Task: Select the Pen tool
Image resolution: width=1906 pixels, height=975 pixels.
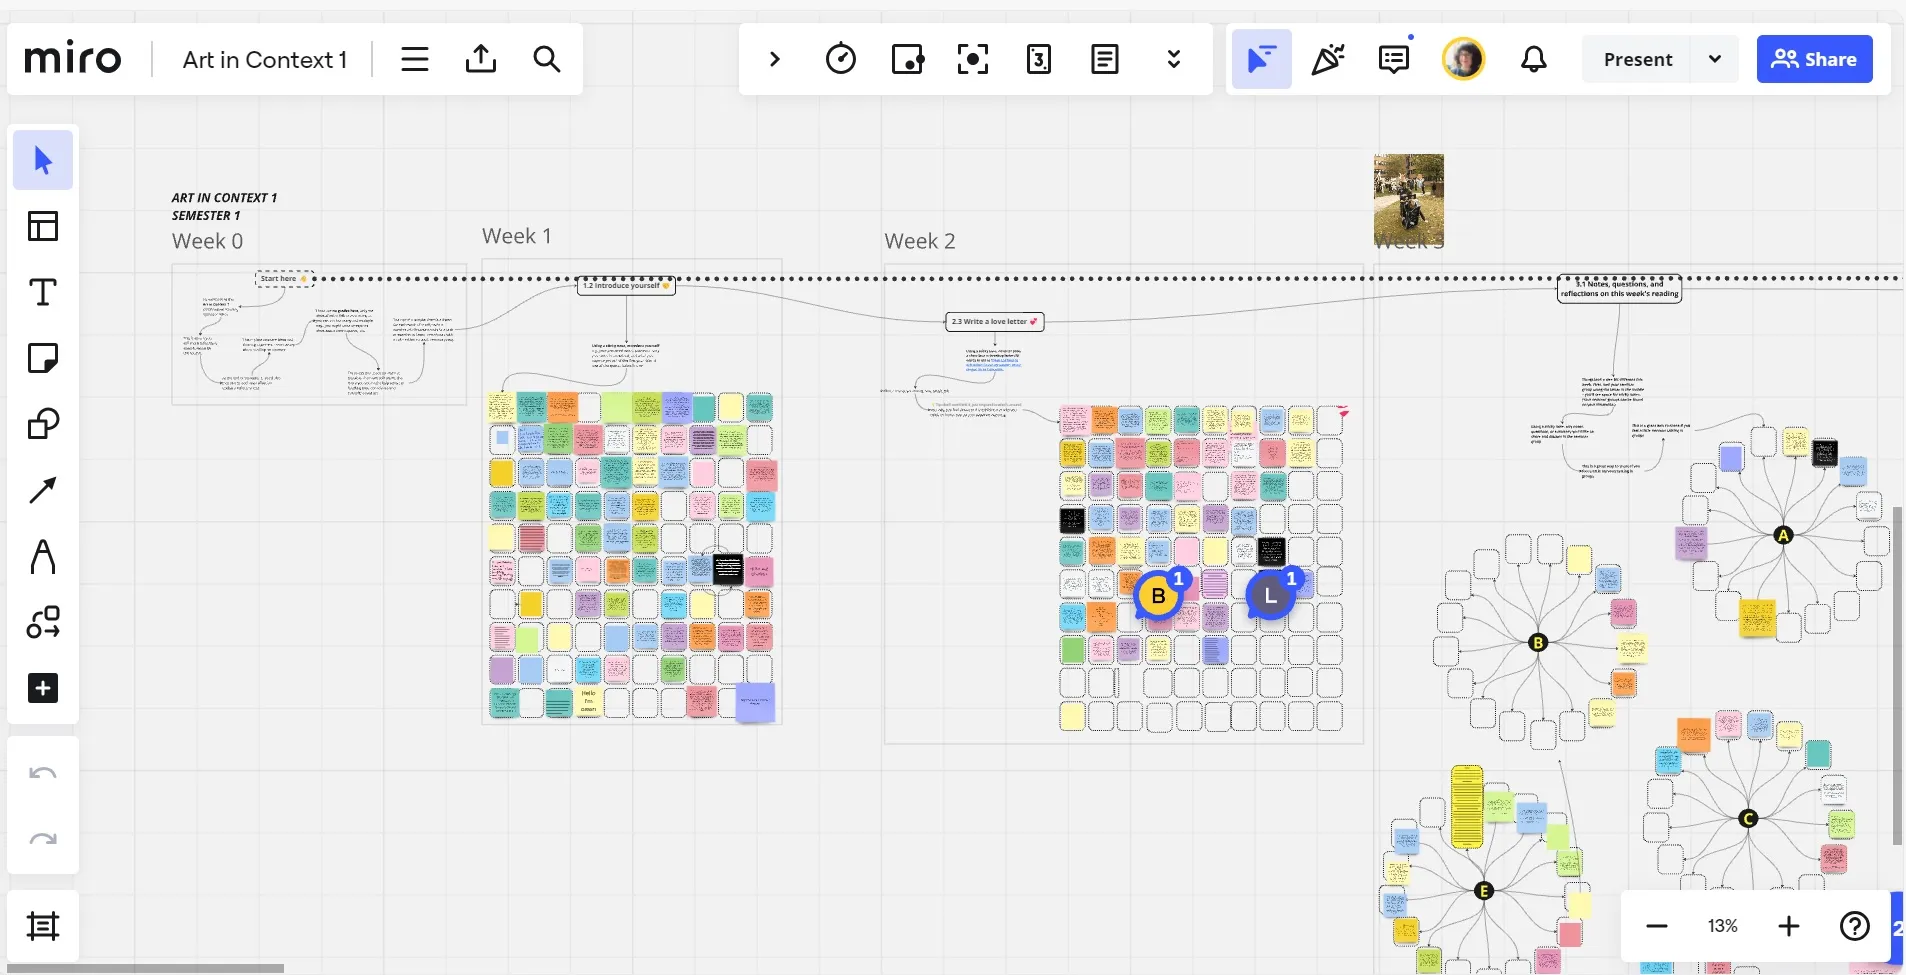Action: coord(43,556)
